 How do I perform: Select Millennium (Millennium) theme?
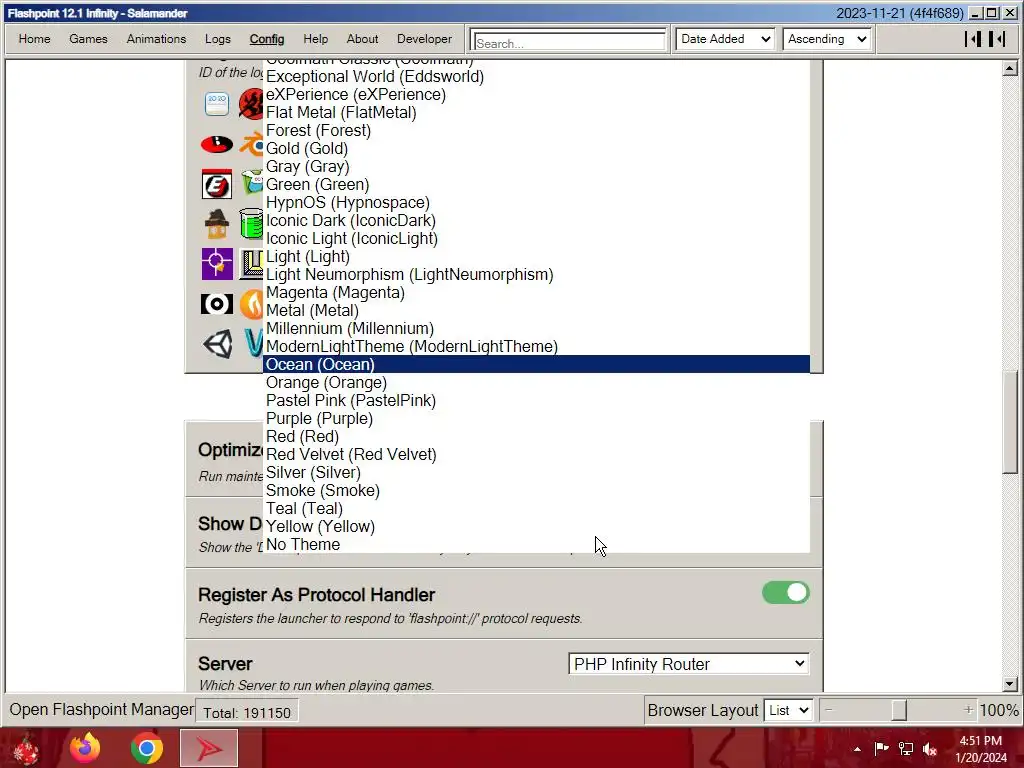[x=536, y=328]
